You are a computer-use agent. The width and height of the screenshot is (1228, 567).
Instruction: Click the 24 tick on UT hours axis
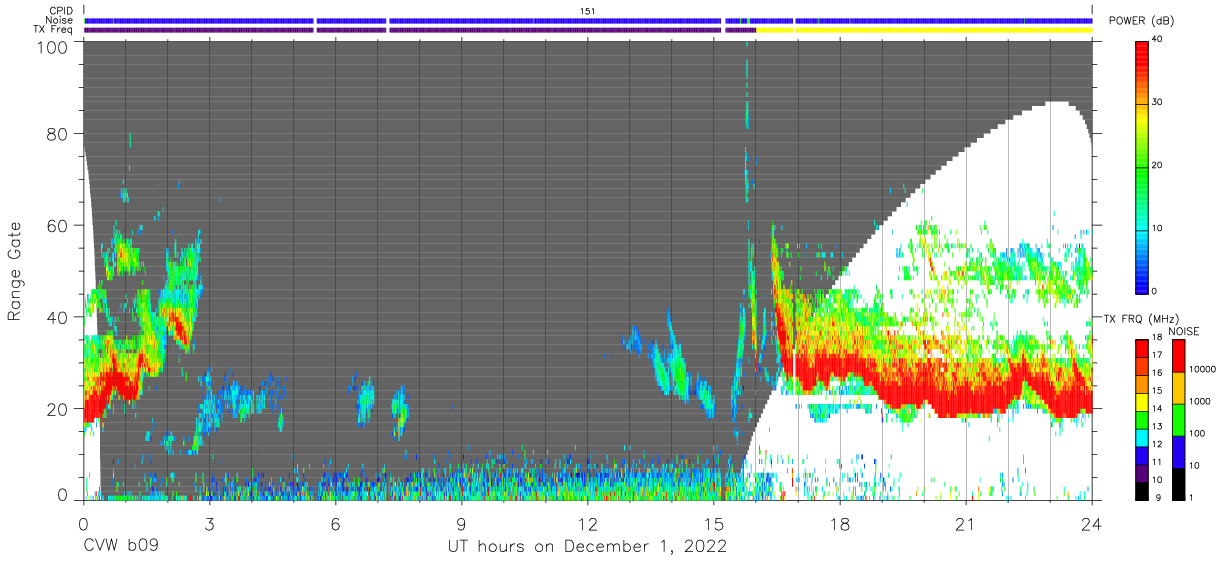point(1091,524)
